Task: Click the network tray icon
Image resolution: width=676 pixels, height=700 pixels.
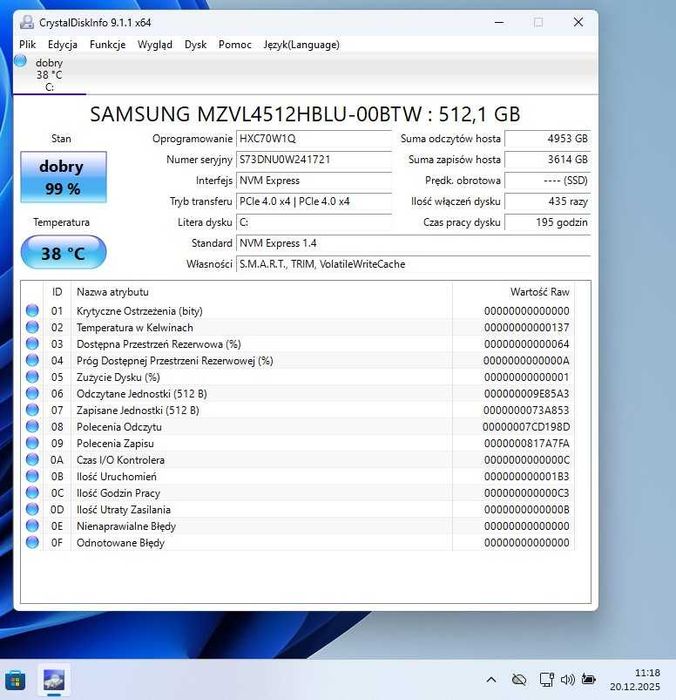Action: point(547,679)
